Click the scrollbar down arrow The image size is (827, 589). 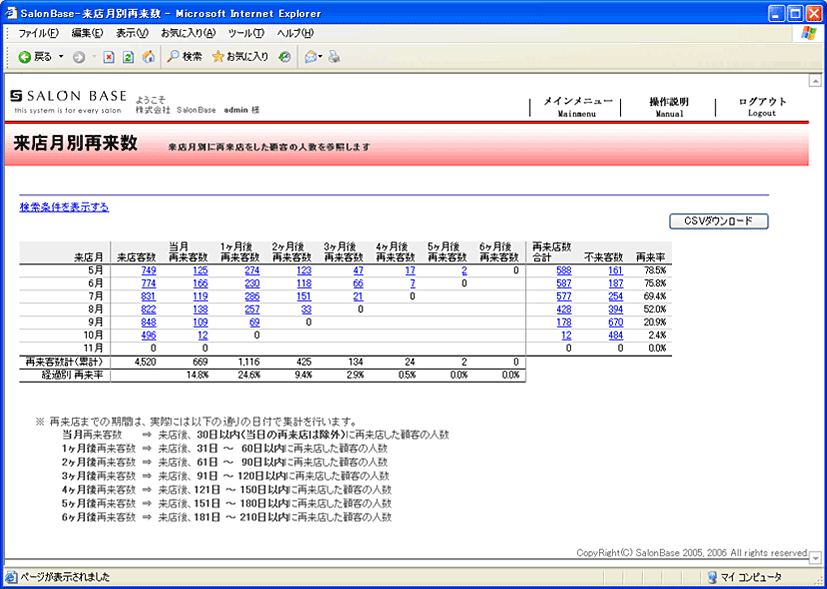[x=815, y=557]
